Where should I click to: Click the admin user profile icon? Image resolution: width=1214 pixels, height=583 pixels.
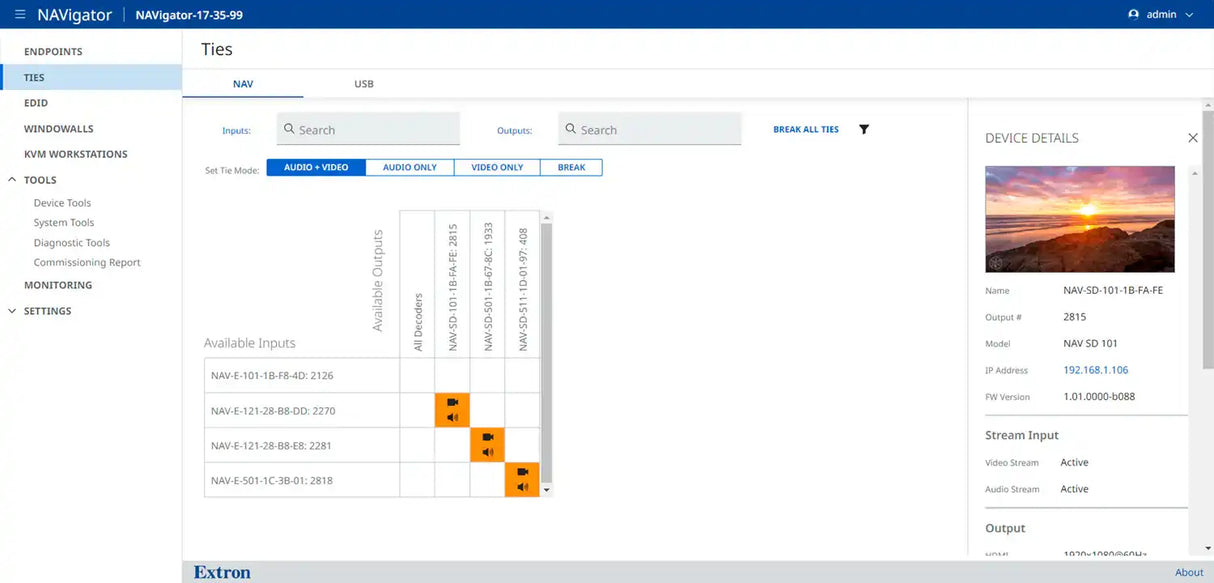point(1133,14)
